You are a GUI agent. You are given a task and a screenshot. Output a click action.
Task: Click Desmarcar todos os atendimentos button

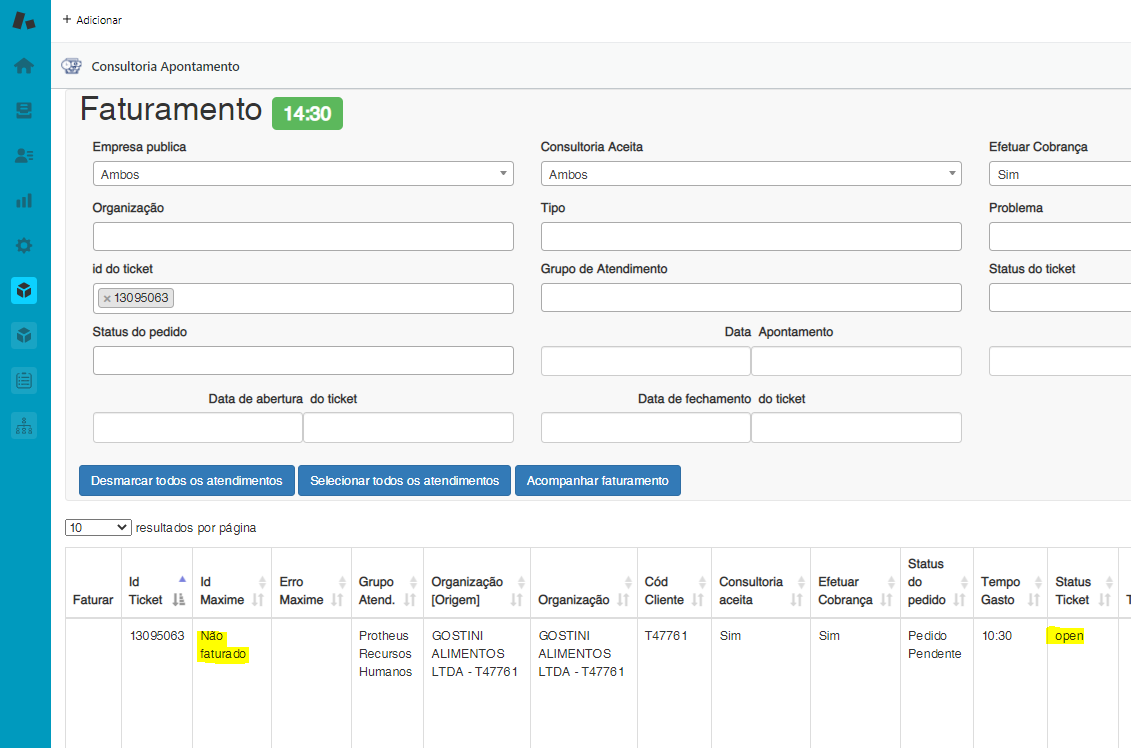point(187,481)
